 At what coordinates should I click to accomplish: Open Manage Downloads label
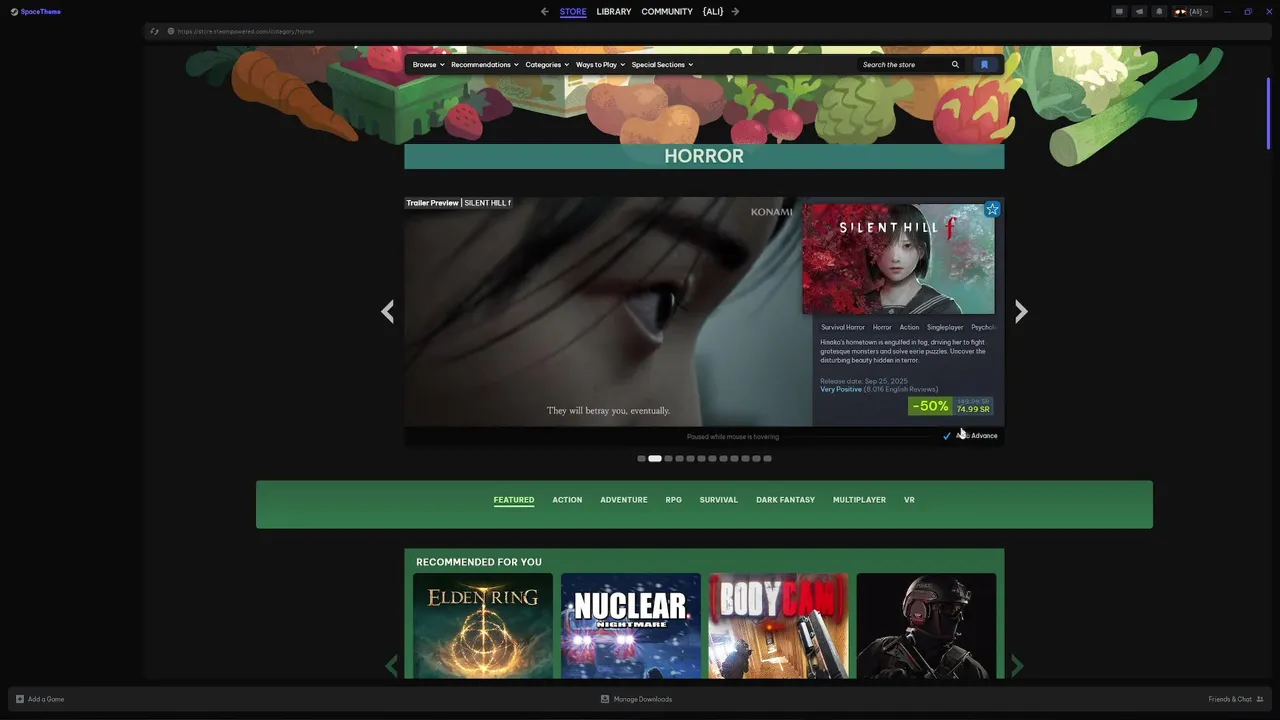643,699
